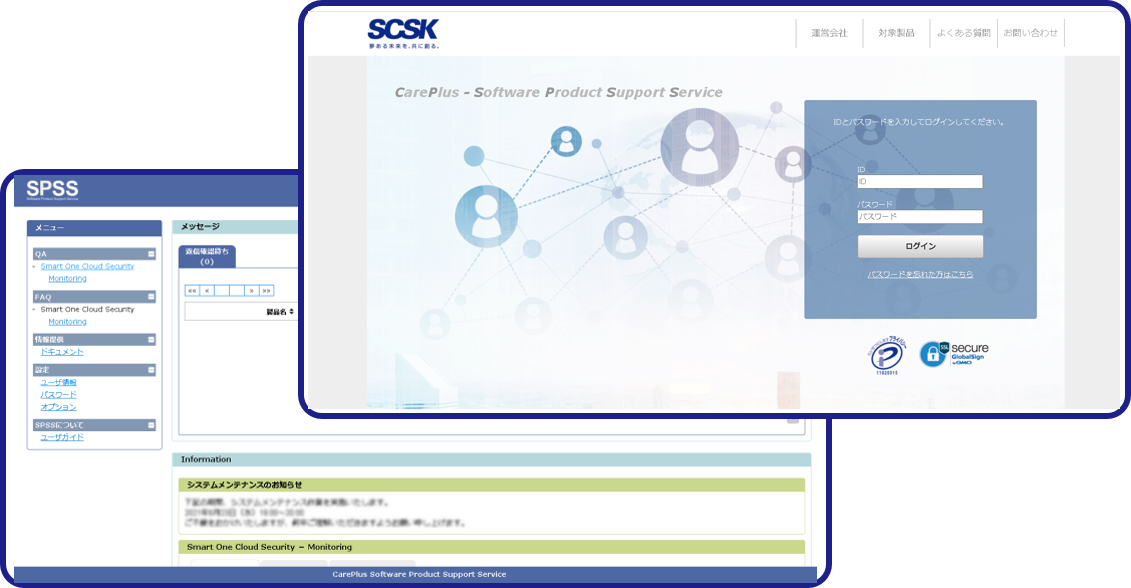Click the ID input field
This screenshot has height=588, width=1131.
920,182
